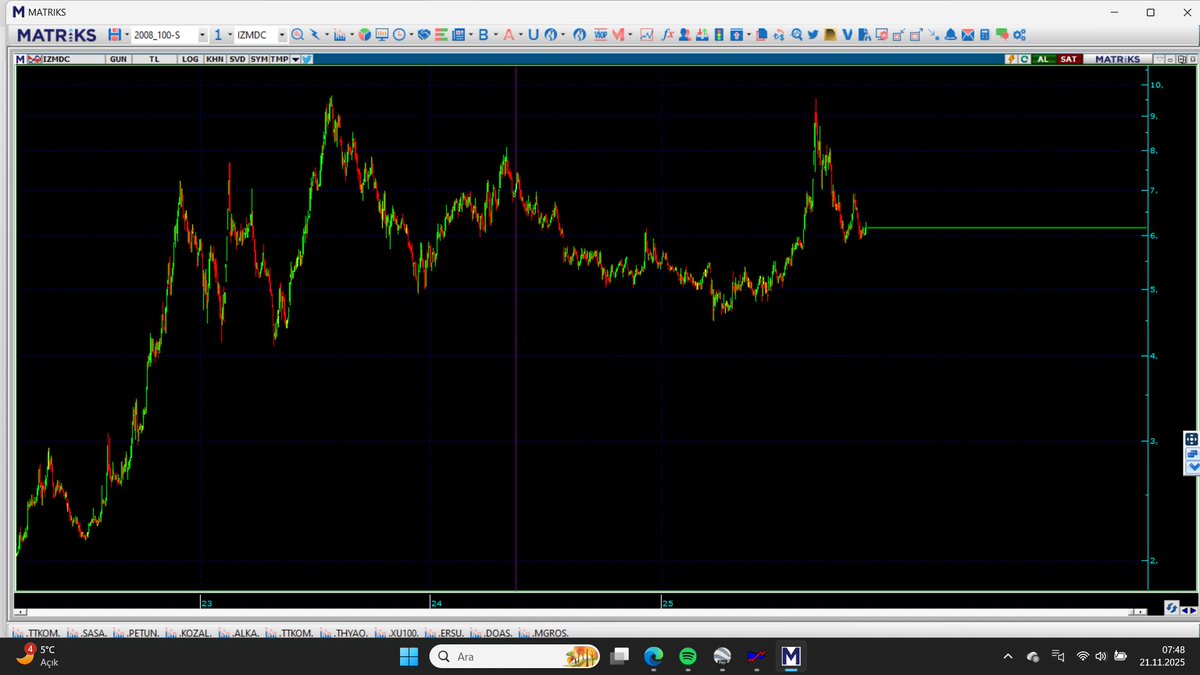Click the blue letter B toolbar icon
1200x675 pixels.
click(483, 35)
